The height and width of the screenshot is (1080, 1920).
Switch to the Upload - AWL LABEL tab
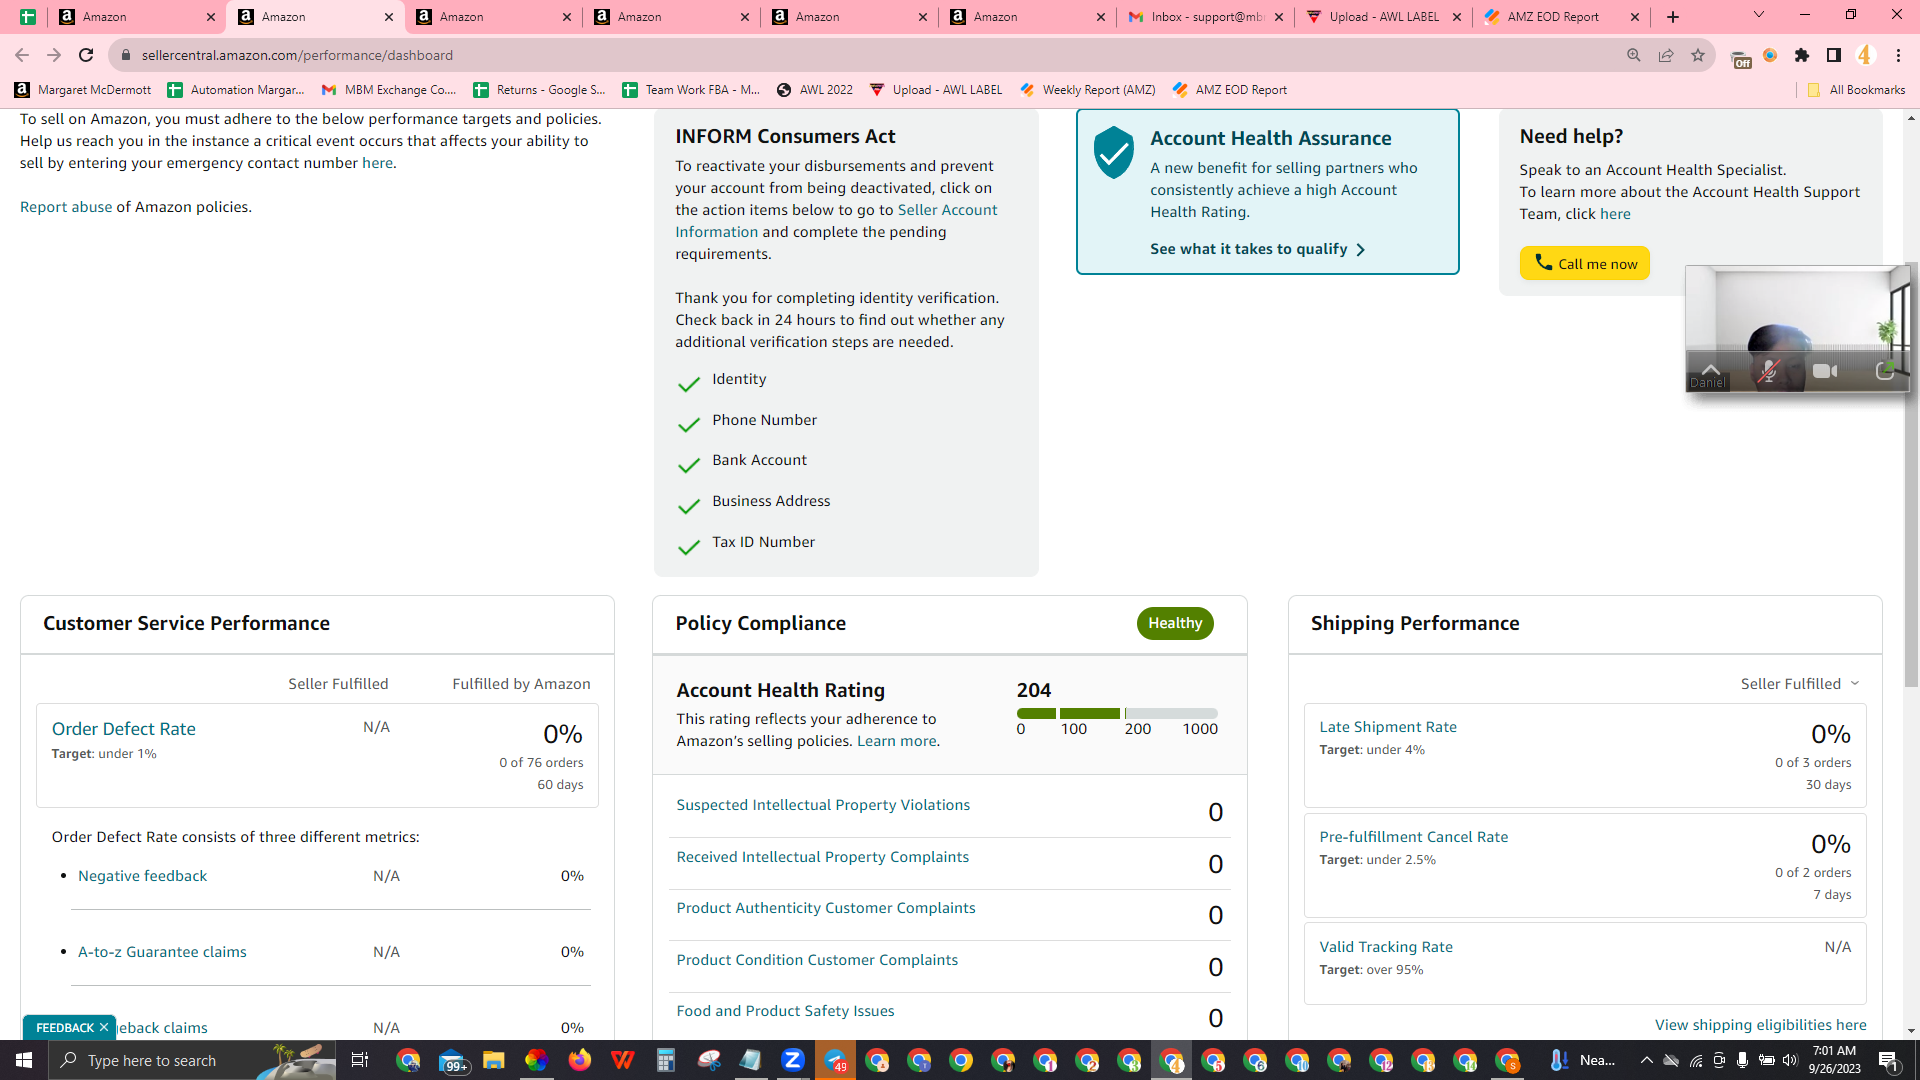coord(1384,17)
